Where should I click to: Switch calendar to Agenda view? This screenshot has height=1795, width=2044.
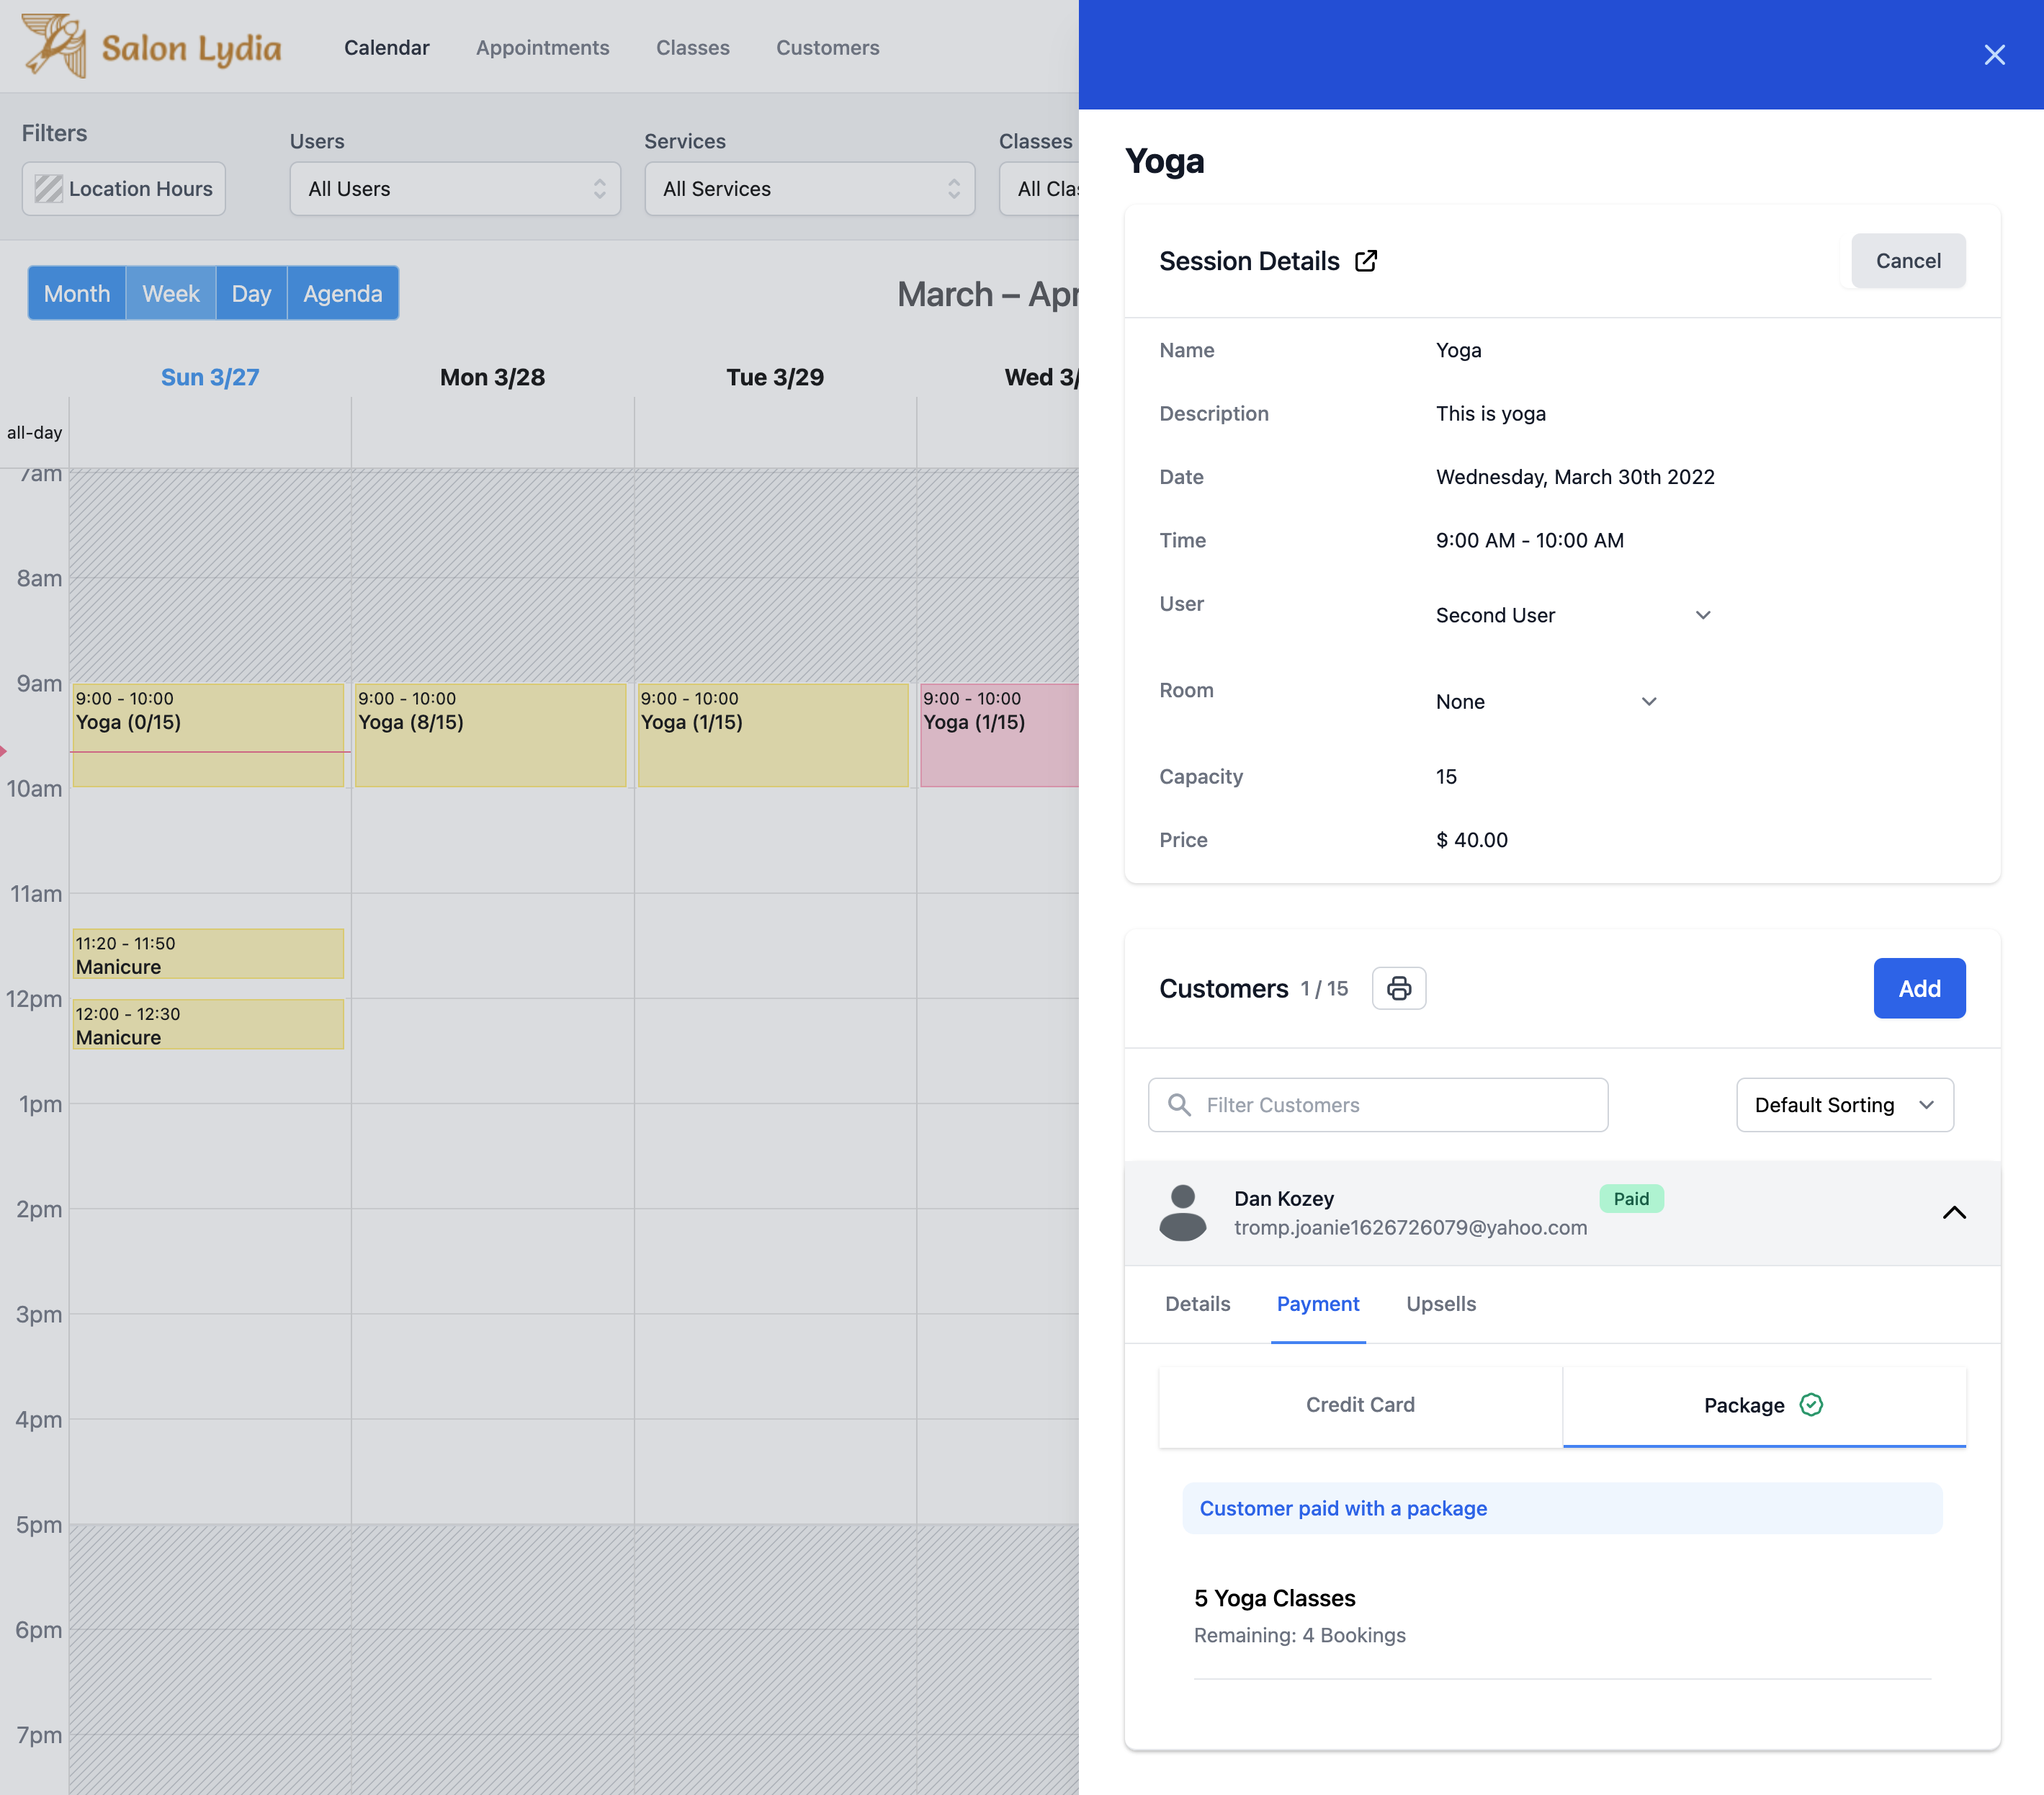[342, 293]
